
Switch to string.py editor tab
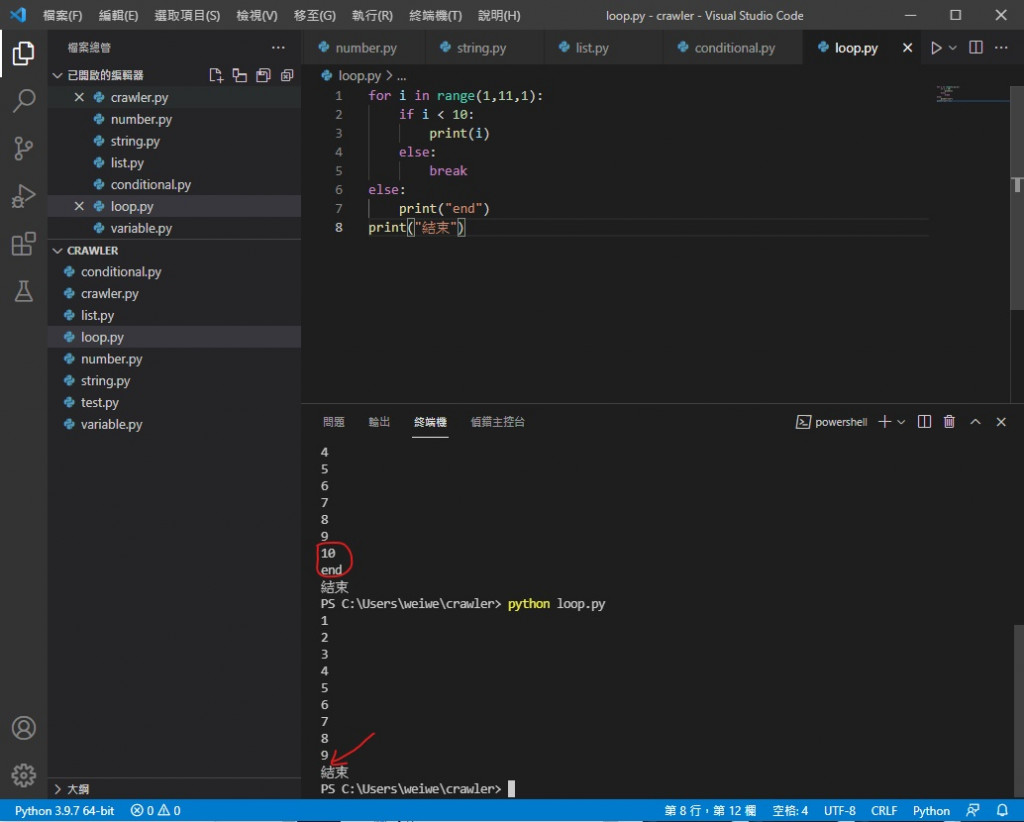[485, 48]
